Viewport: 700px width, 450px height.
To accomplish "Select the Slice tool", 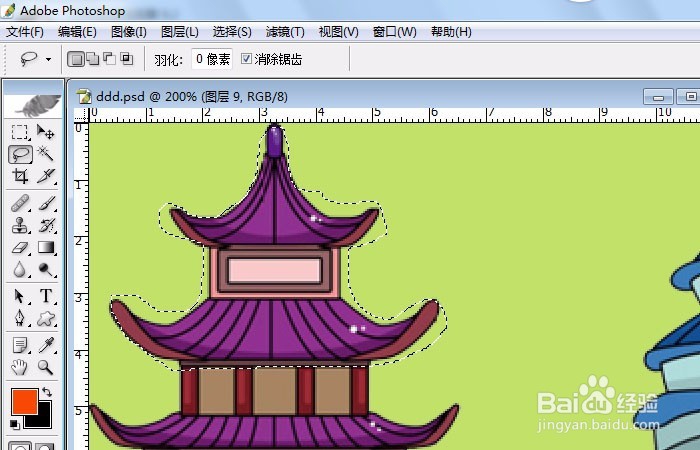I will [x=45, y=176].
